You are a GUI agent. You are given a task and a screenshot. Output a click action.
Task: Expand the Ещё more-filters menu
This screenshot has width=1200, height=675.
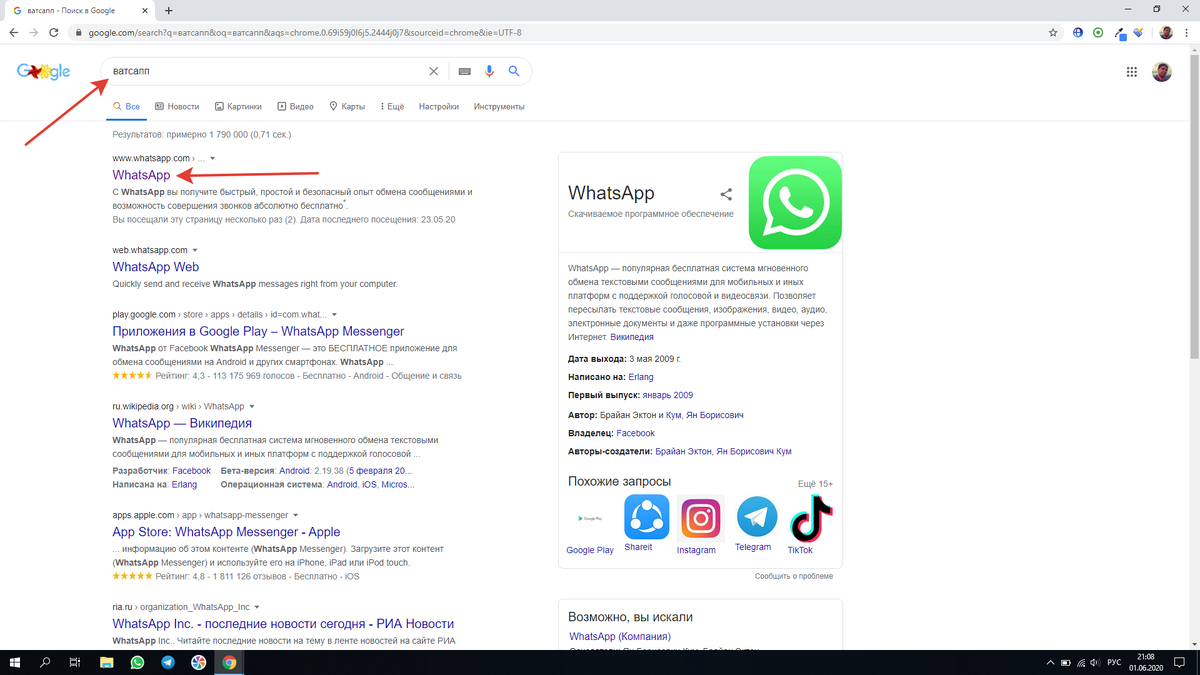click(391, 106)
